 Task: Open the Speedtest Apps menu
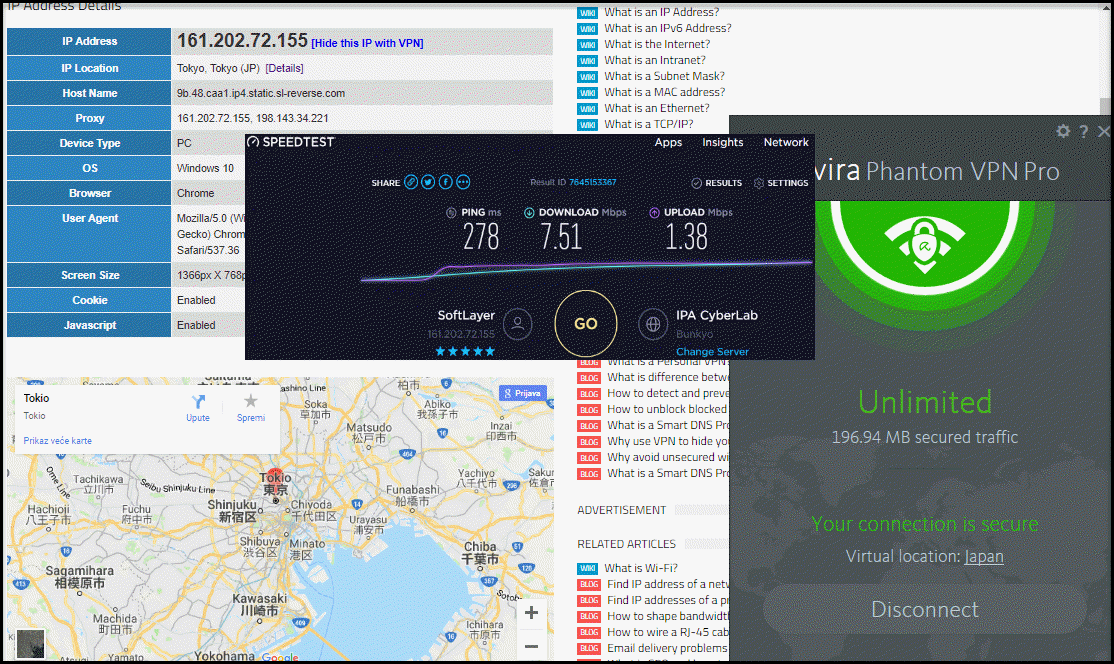tap(668, 142)
